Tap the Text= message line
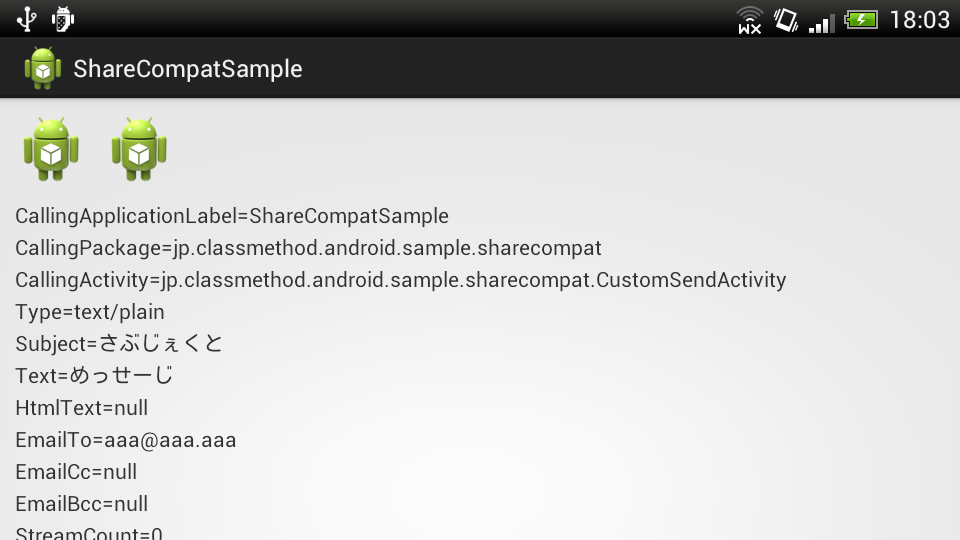Screen dimensions: 960x540 tap(94, 376)
